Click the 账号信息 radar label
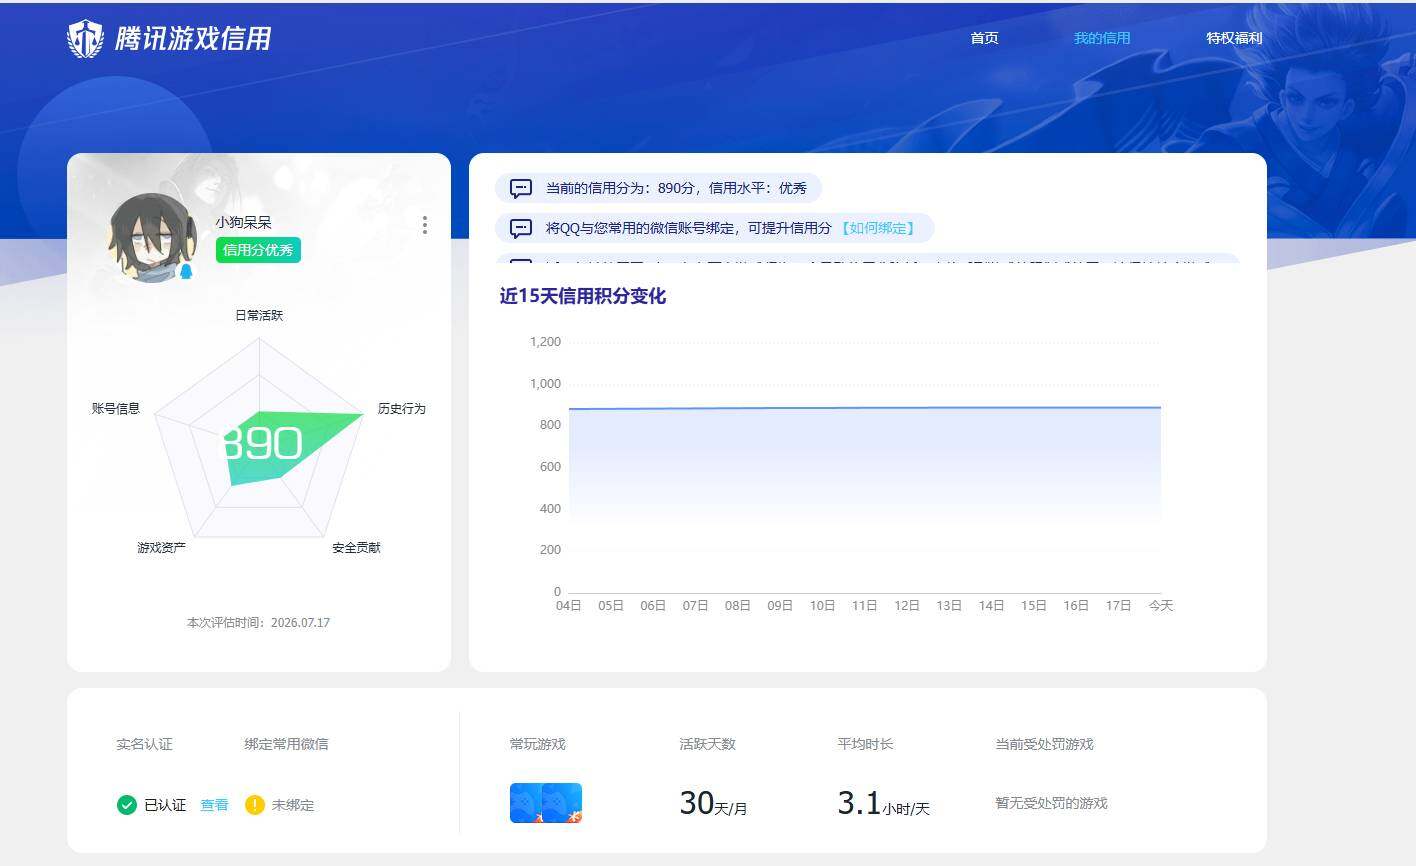The width and height of the screenshot is (1416, 866). click(x=116, y=408)
